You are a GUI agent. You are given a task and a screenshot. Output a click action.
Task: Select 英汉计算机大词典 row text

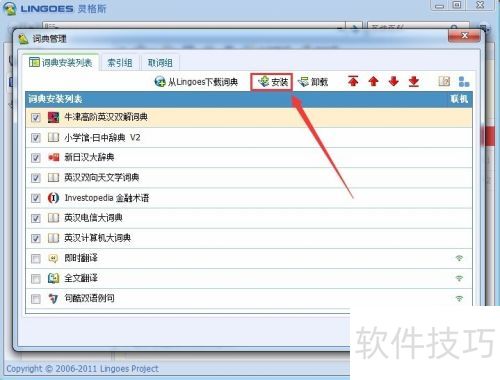click(97, 238)
